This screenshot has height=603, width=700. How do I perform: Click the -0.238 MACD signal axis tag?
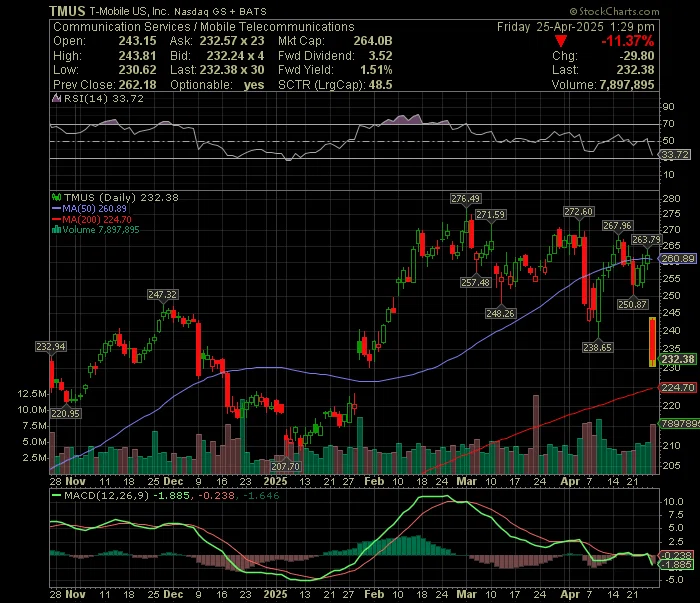[x=678, y=556]
